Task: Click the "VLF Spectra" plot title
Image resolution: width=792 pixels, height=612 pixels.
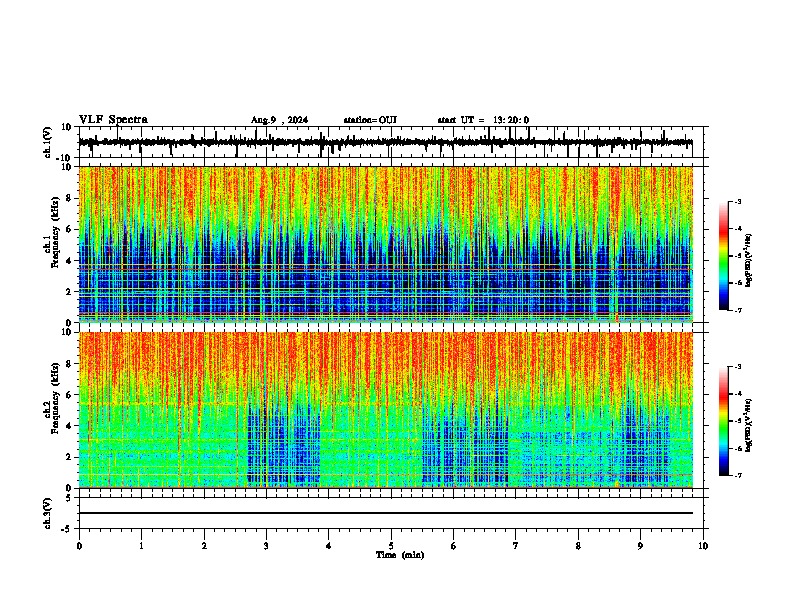Action: click(x=113, y=120)
